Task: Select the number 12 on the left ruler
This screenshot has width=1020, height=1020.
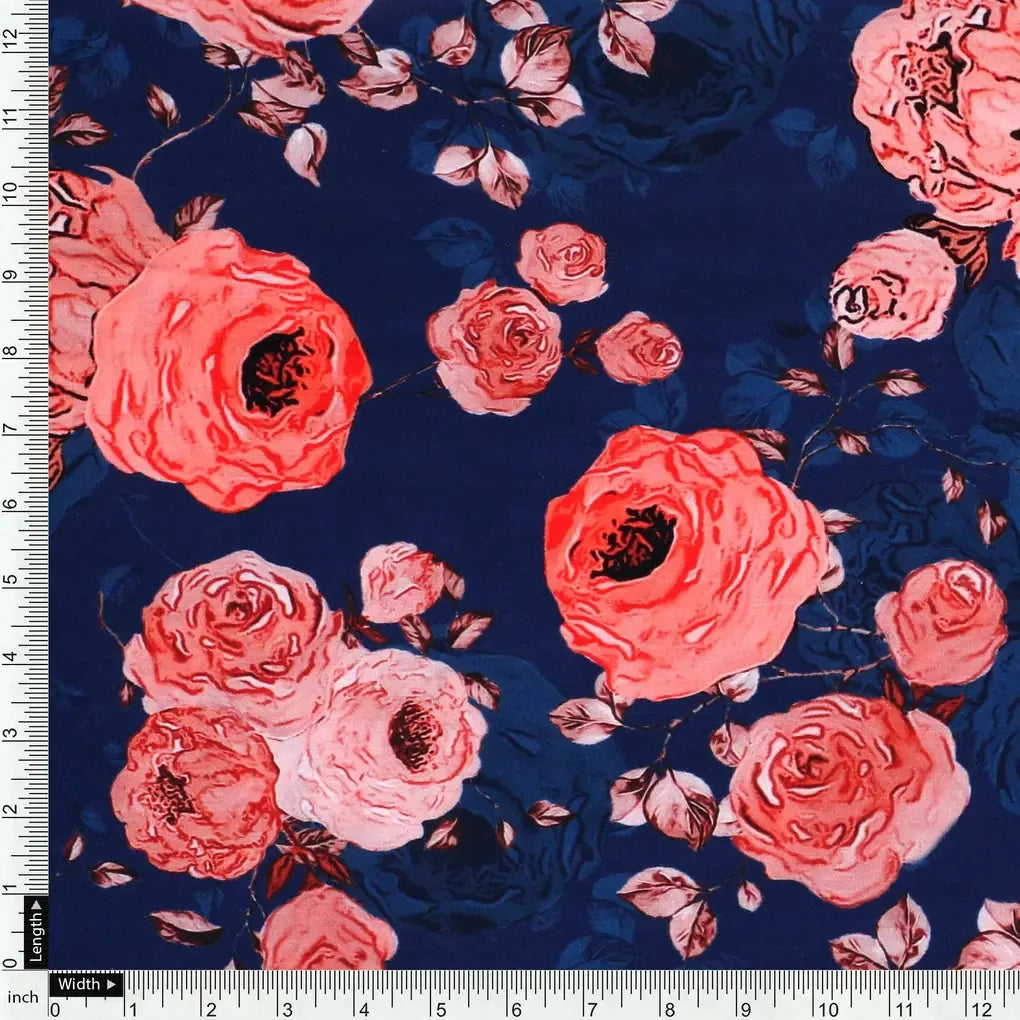Action: pyautogui.click(x=12, y=37)
